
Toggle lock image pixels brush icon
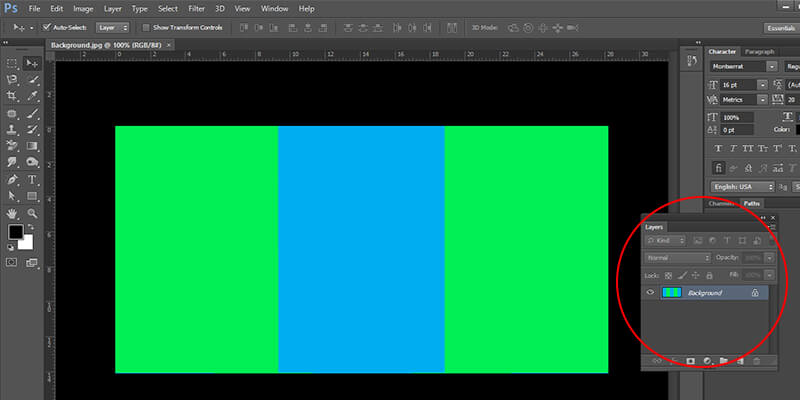point(682,276)
